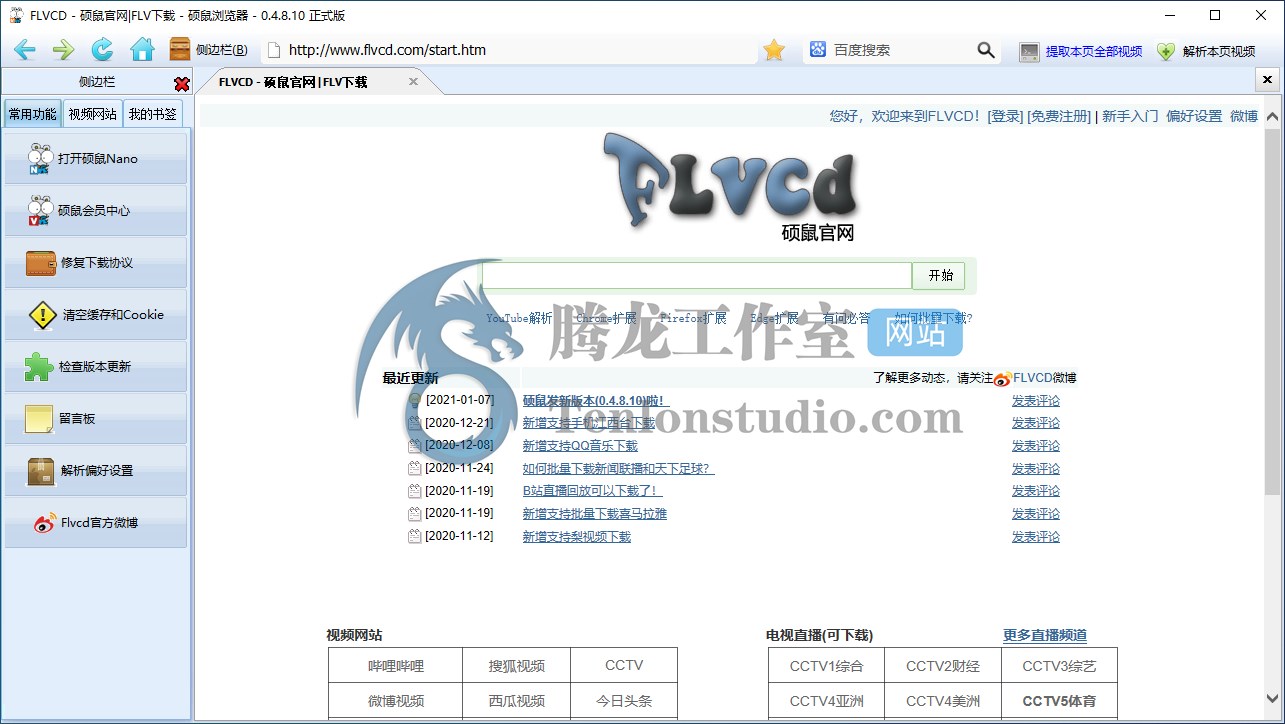The width and height of the screenshot is (1285, 724).
Task: Click the [登录] link
Action: [x=1005, y=116]
